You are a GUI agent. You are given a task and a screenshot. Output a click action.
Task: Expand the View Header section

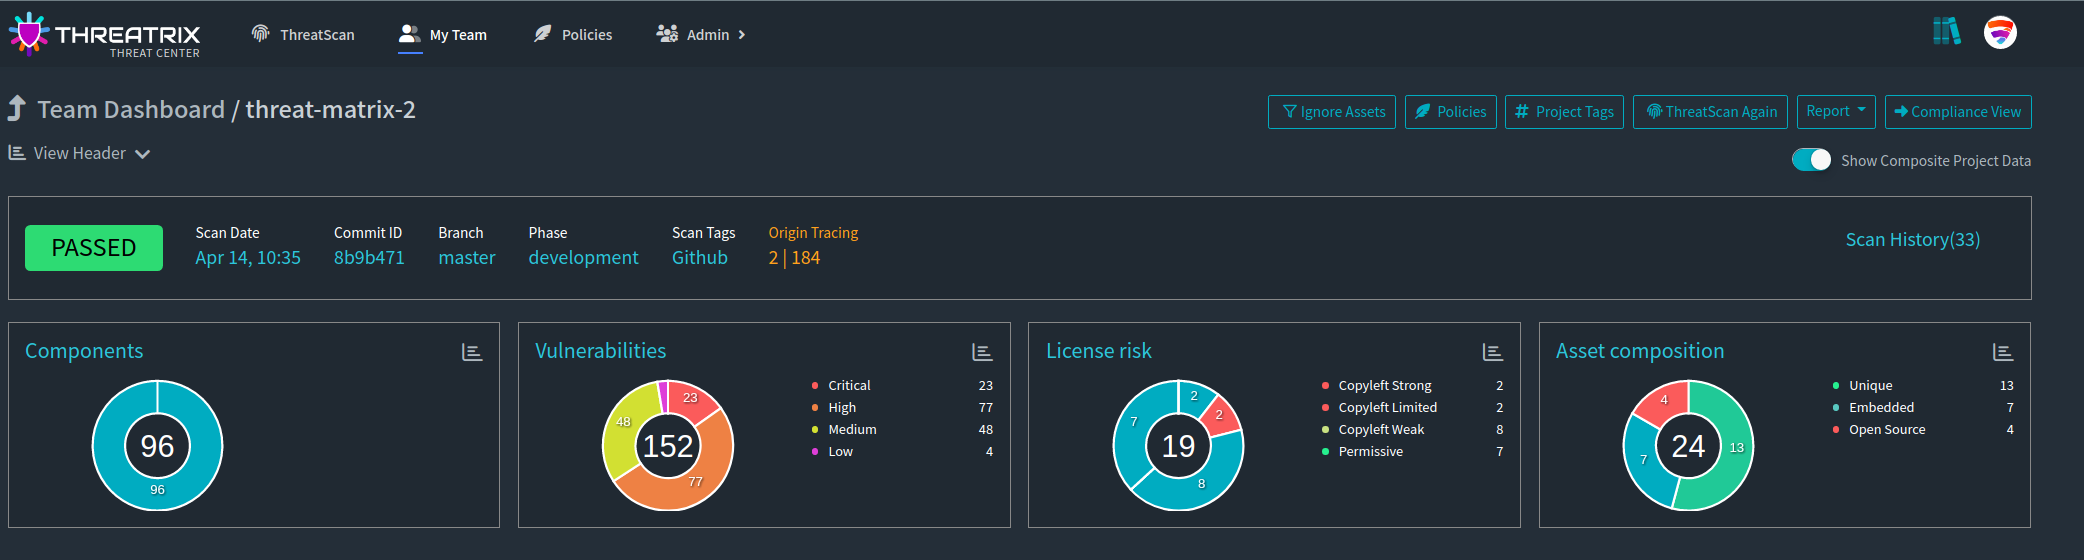point(80,154)
